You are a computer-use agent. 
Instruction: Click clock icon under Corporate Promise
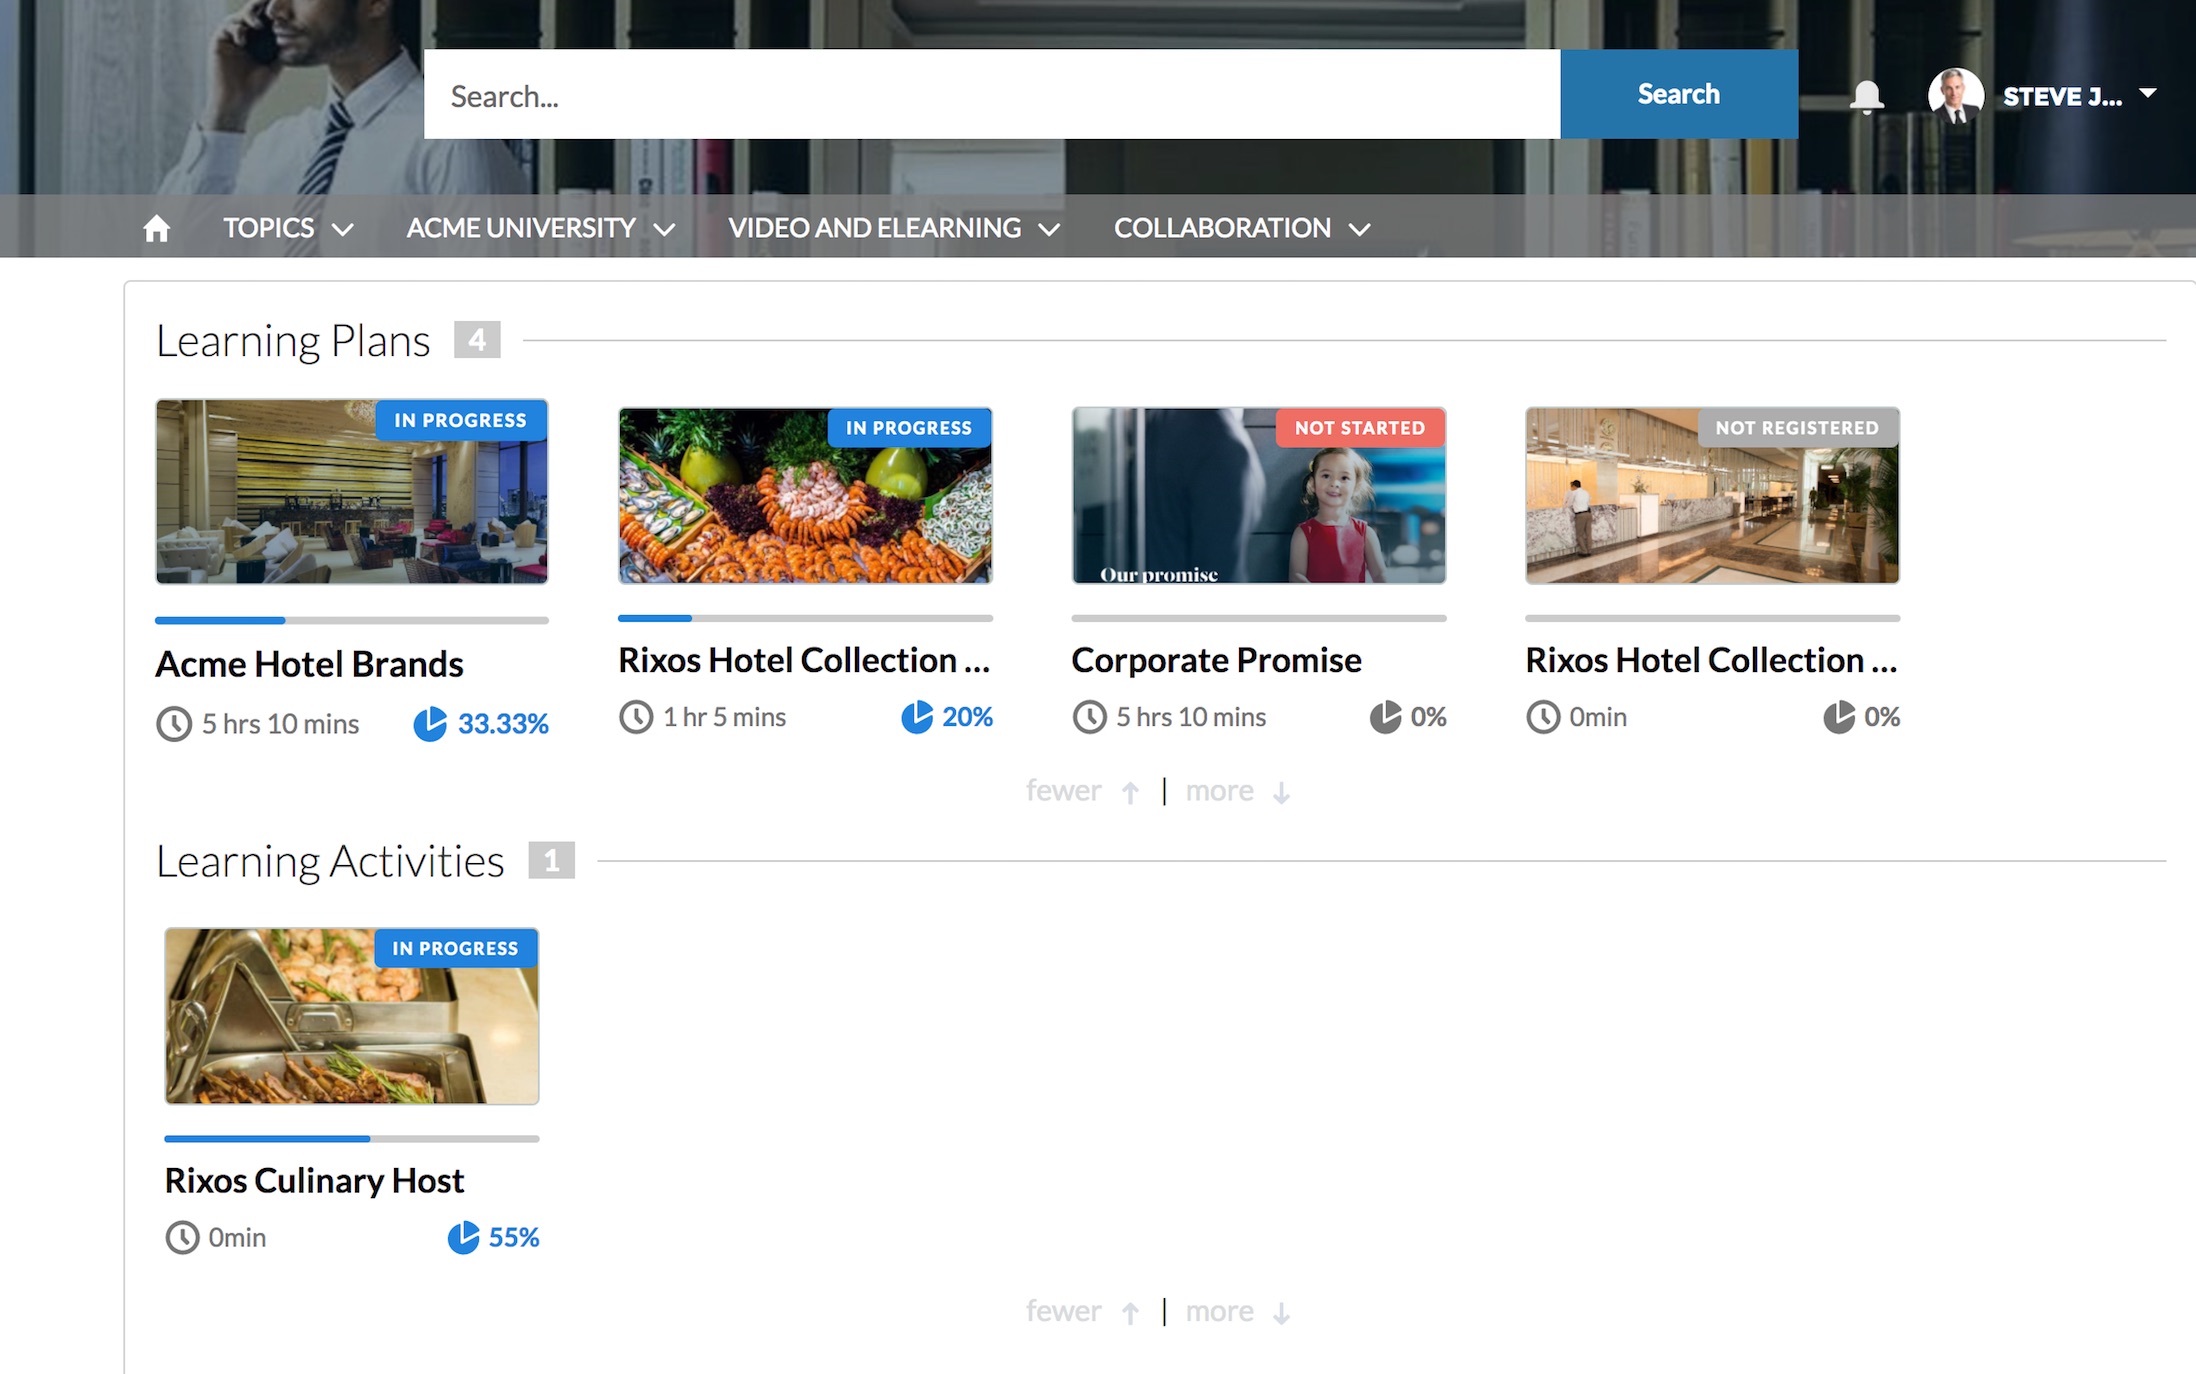click(1089, 717)
